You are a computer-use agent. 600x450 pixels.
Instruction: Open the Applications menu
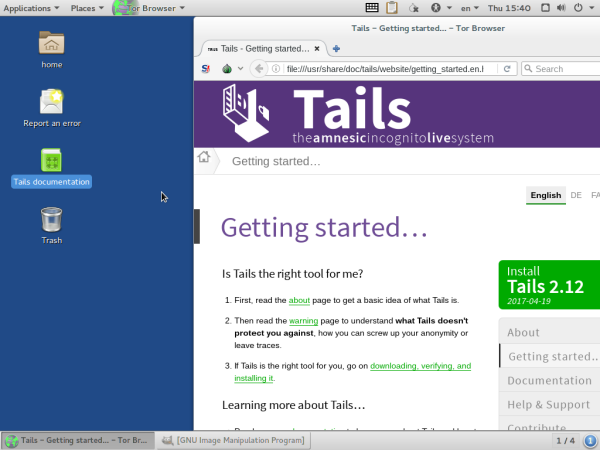(x=32, y=8)
